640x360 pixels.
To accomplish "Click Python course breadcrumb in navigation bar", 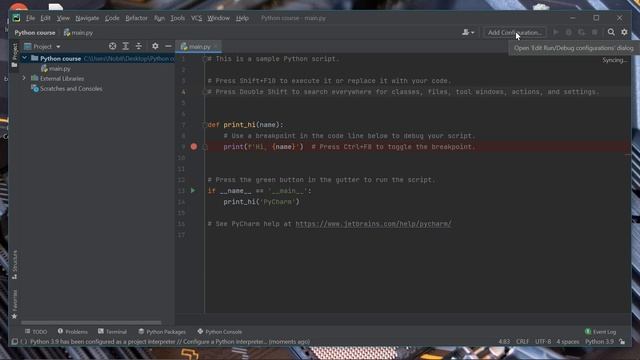I will click(35, 33).
